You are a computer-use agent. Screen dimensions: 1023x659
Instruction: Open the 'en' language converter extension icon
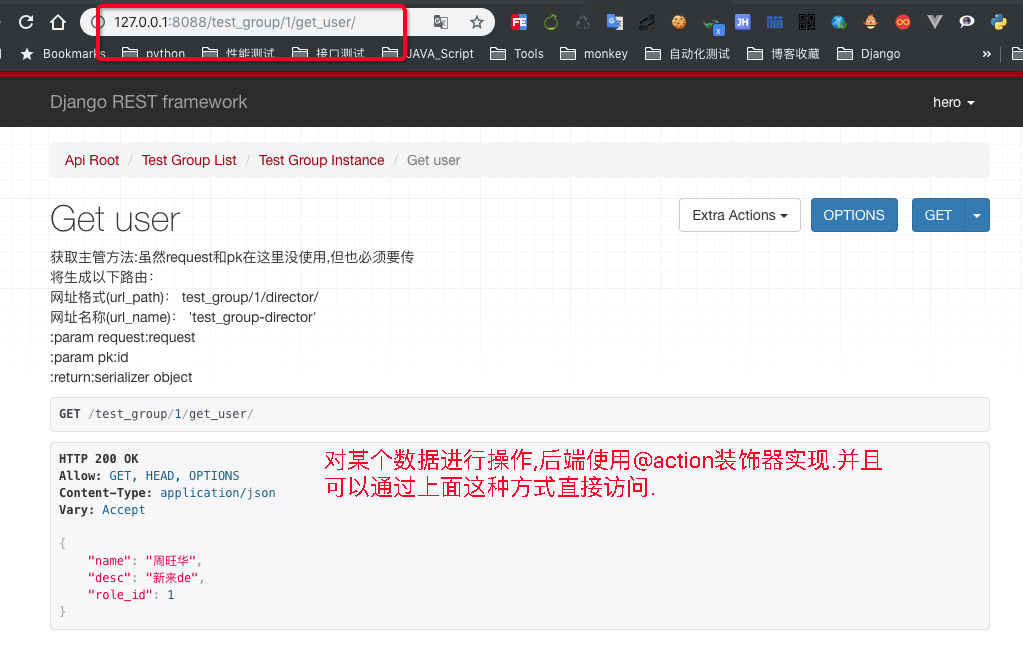pos(647,22)
